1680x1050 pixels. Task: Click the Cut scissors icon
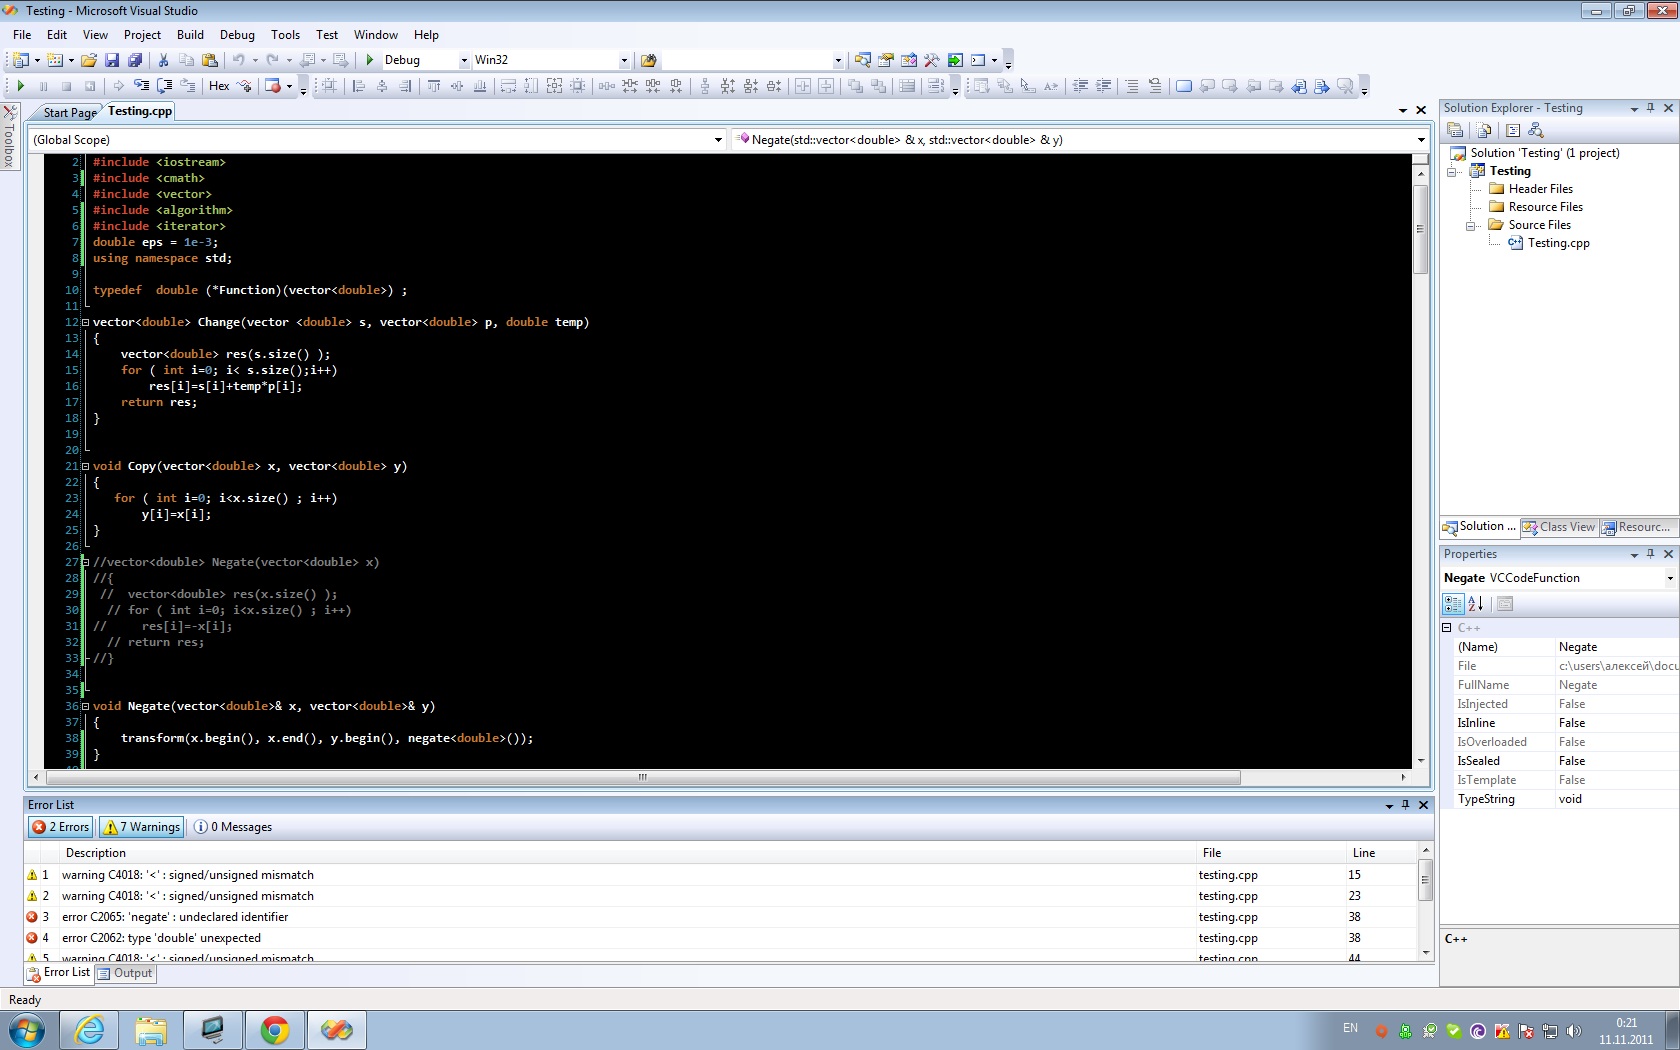point(163,60)
